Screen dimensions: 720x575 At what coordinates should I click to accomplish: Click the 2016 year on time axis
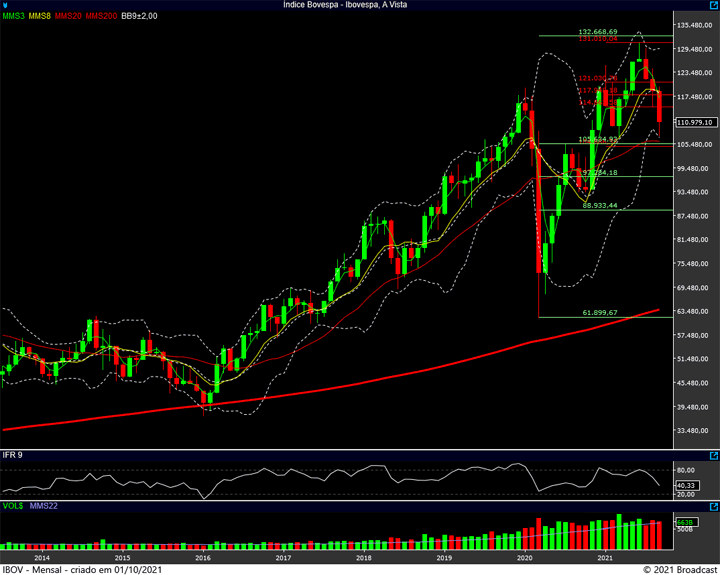click(x=203, y=556)
